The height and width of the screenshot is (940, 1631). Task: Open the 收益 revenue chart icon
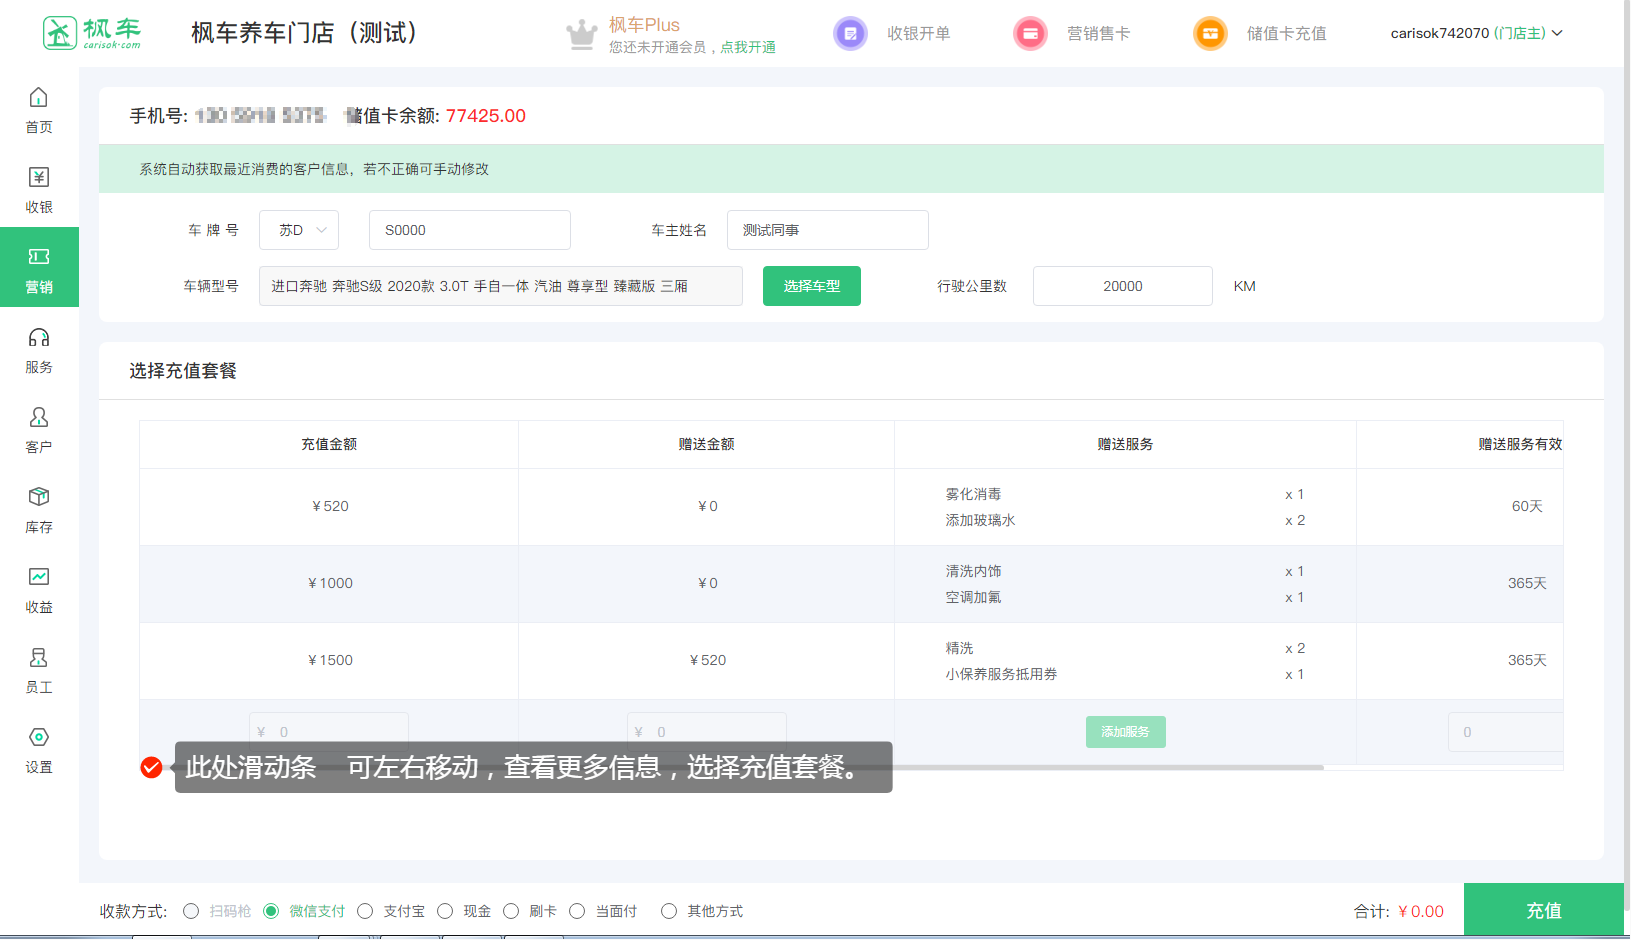38,578
